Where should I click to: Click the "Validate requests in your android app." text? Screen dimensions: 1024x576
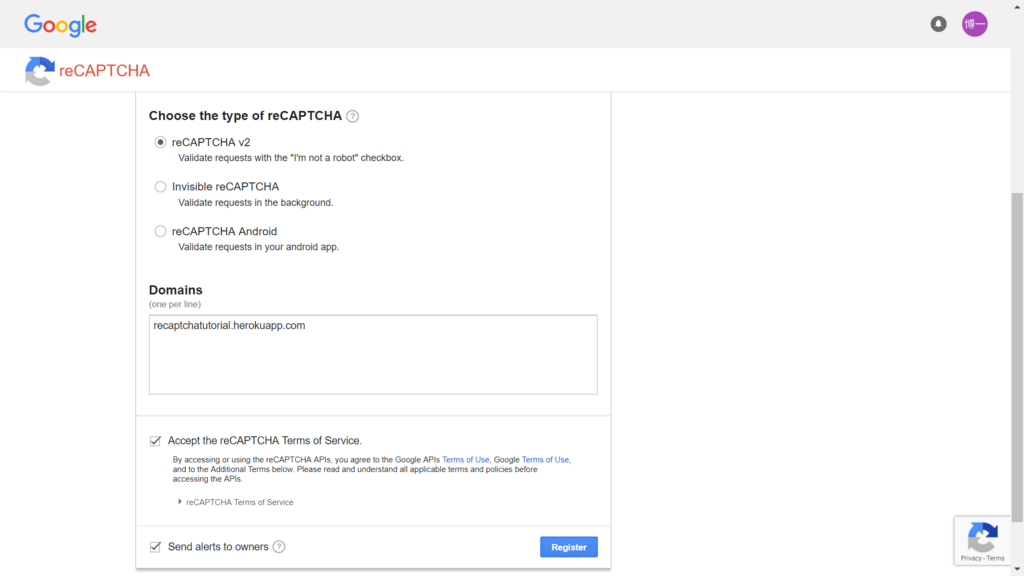[259, 247]
